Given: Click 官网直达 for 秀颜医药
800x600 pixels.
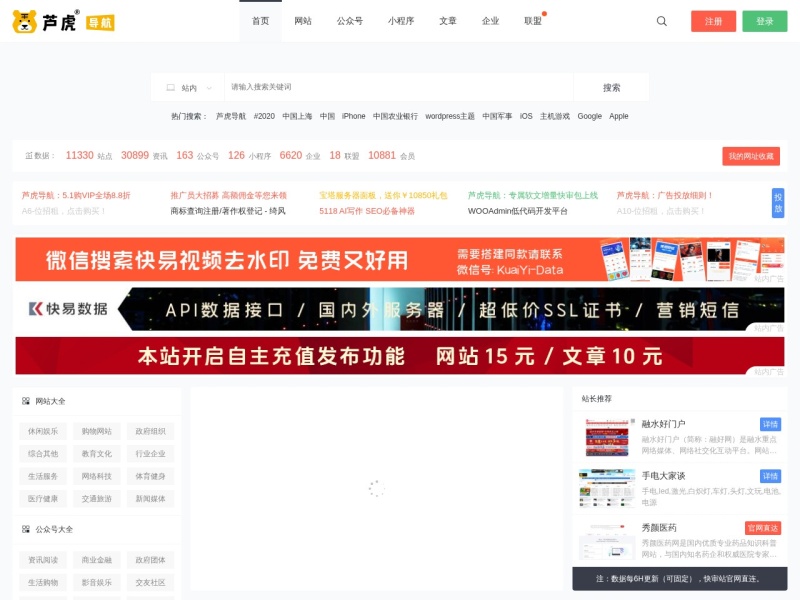Looking at the screenshot, I should click(x=763, y=528).
